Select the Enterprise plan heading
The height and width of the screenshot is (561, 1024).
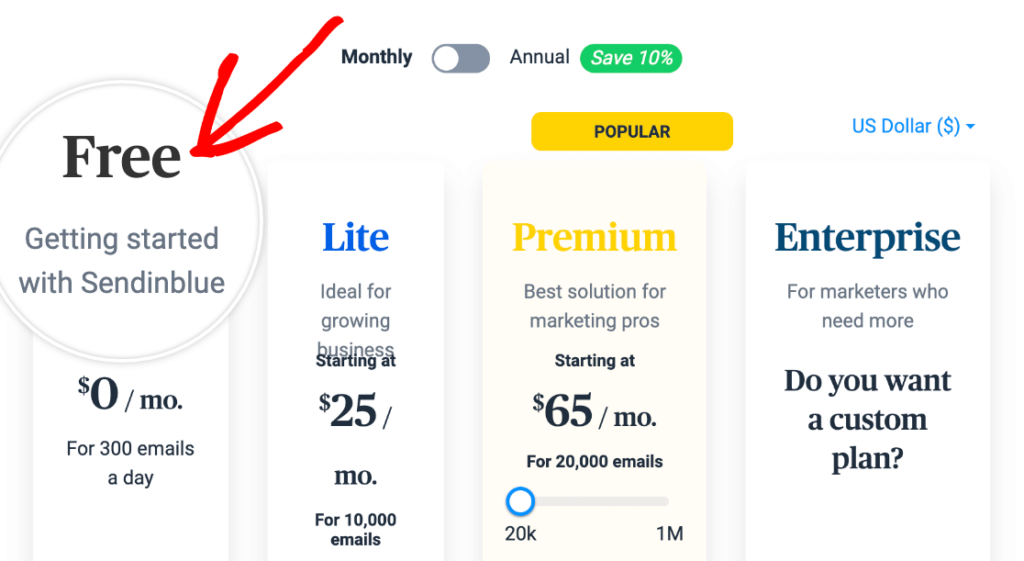(x=867, y=238)
